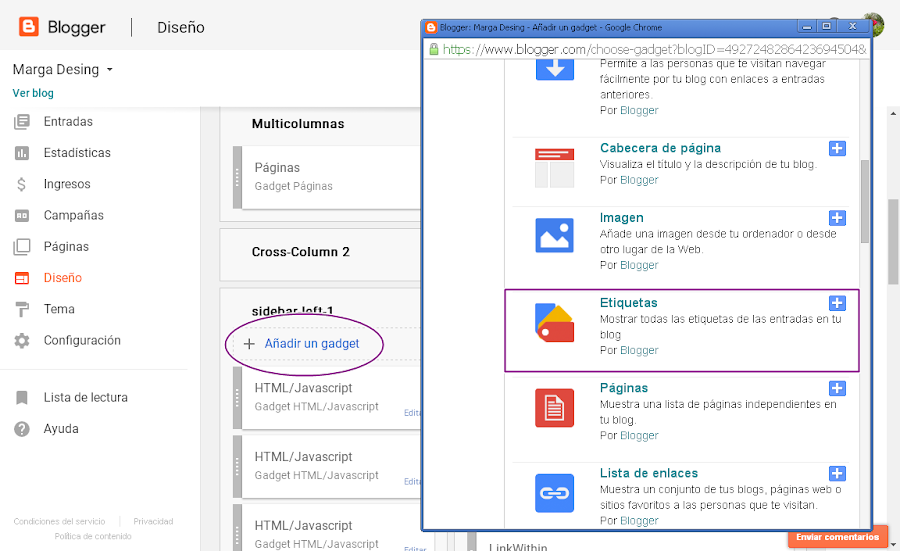
Task: Click the Multicolumnas section heading
Action: pyautogui.click(x=298, y=124)
